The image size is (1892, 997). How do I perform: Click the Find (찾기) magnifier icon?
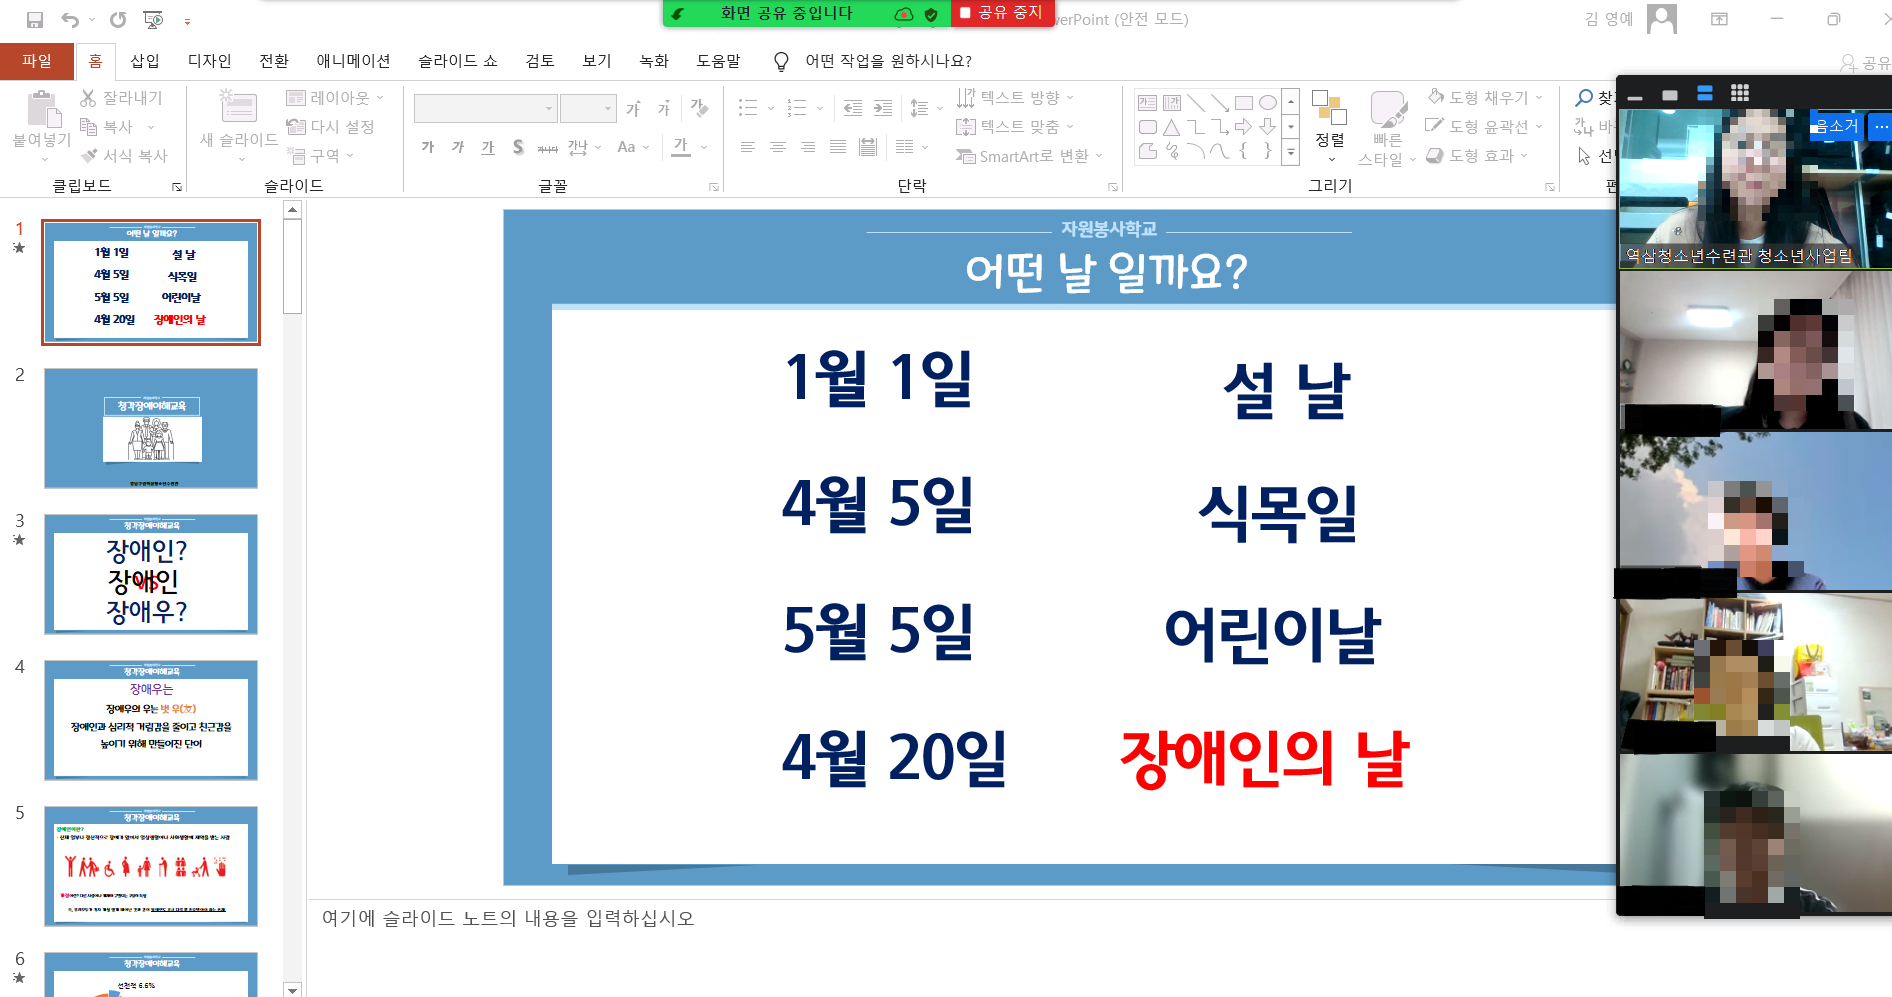[1584, 98]
